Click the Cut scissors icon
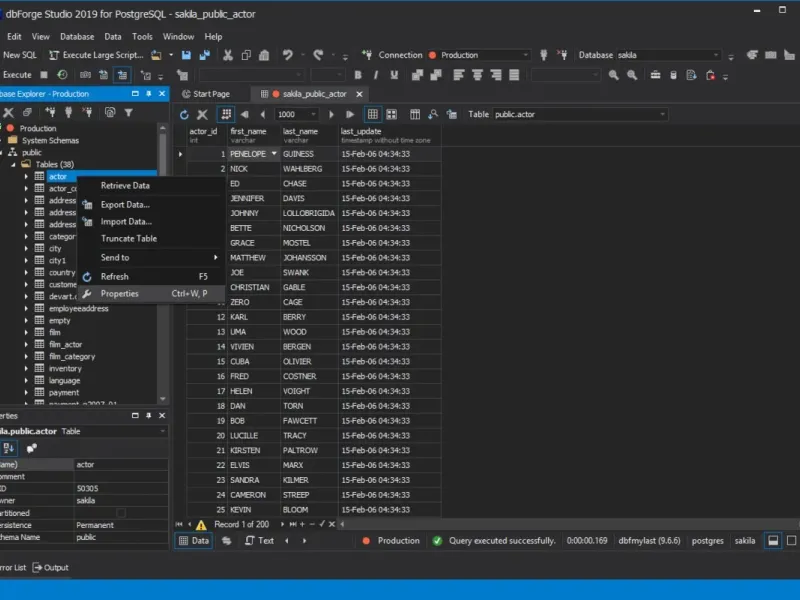The height and width of the screenshot is (600, 800). point(228,55)
